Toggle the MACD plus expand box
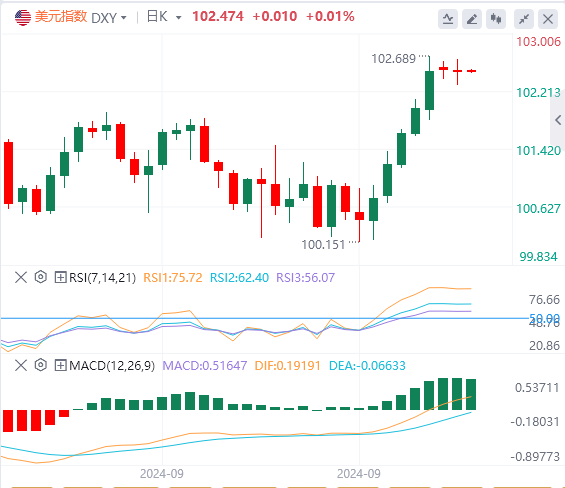The image size is (565, 488). tap(60, 365)
